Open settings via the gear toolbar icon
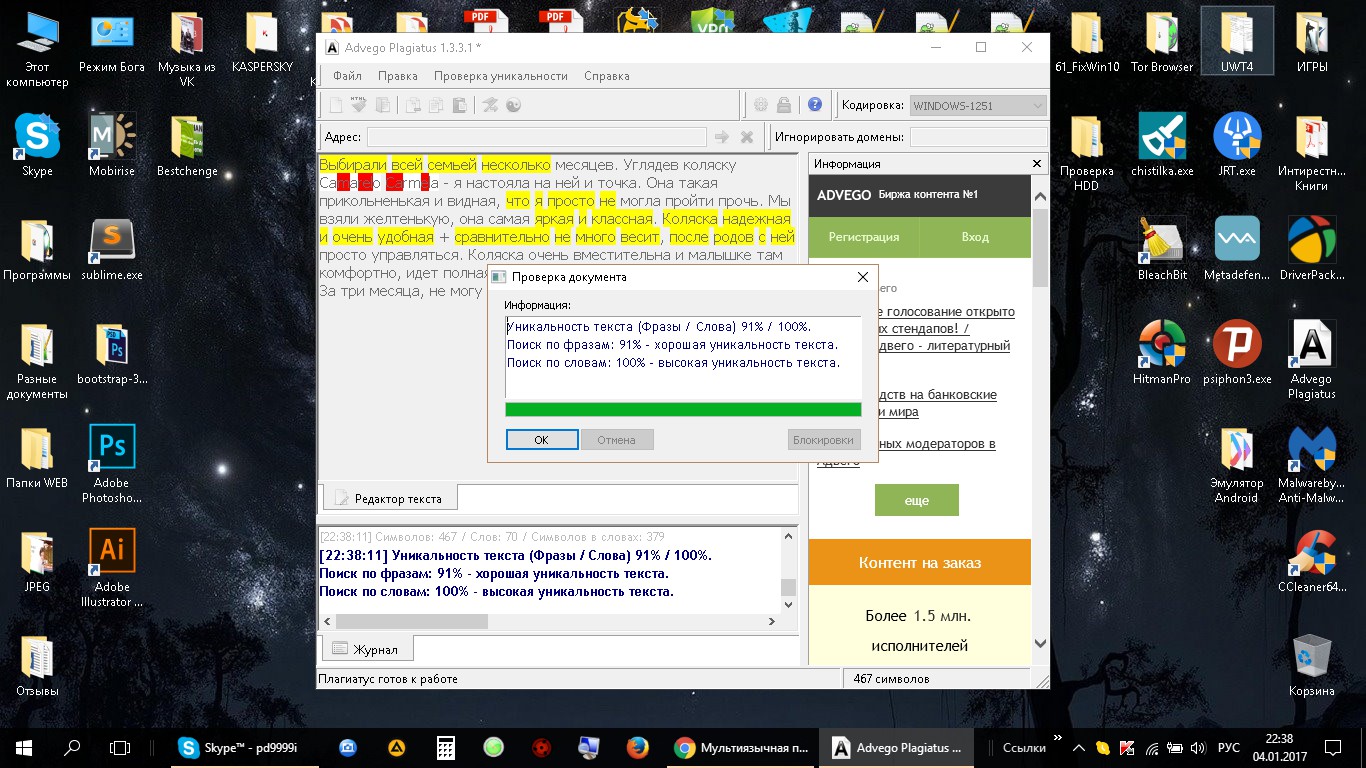 click(x=761, y=105)
